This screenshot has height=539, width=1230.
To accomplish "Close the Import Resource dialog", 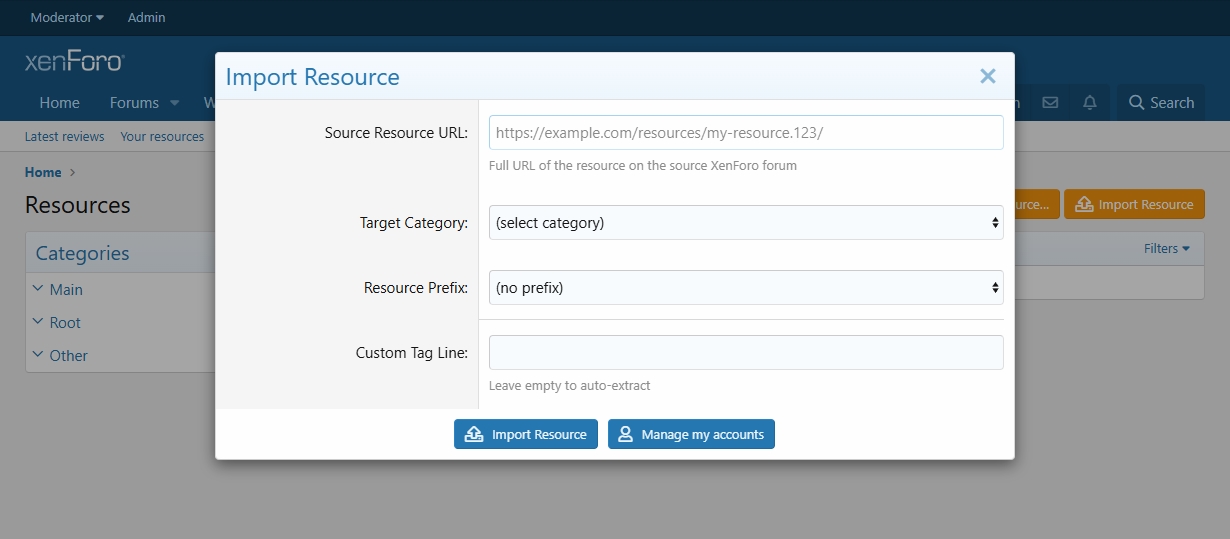I will tap(988, 76).
